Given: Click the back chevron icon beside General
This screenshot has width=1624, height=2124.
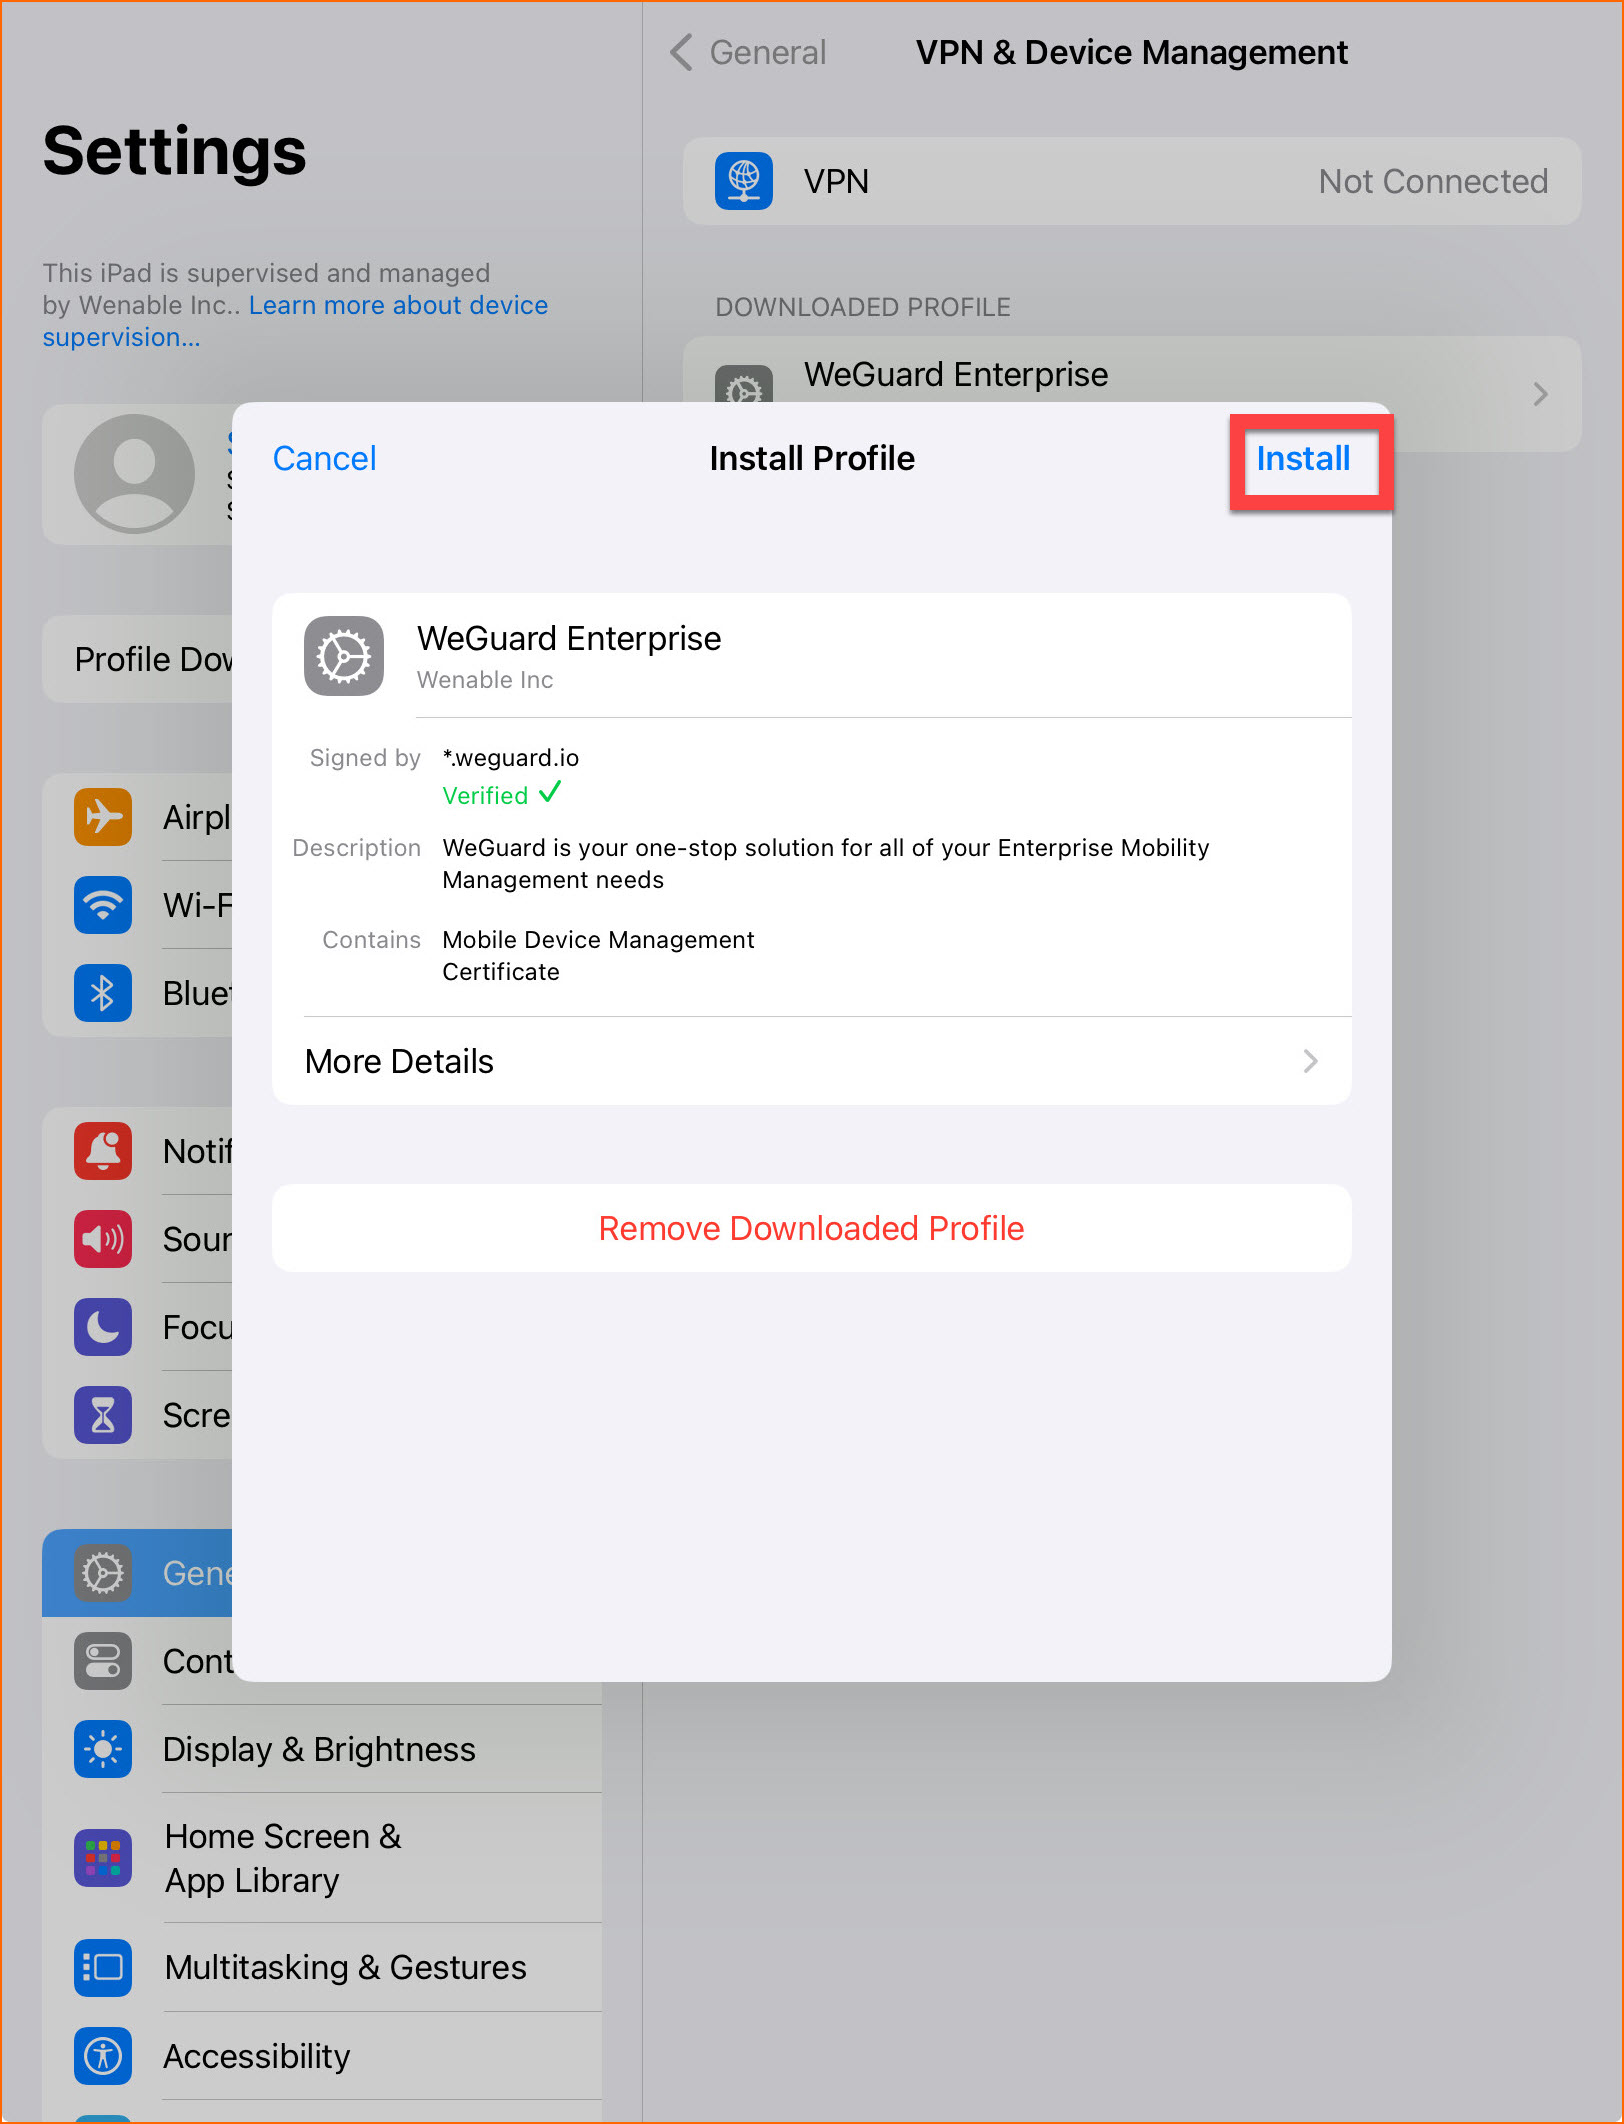Looking at the screenshot, I should coord(681,52).
